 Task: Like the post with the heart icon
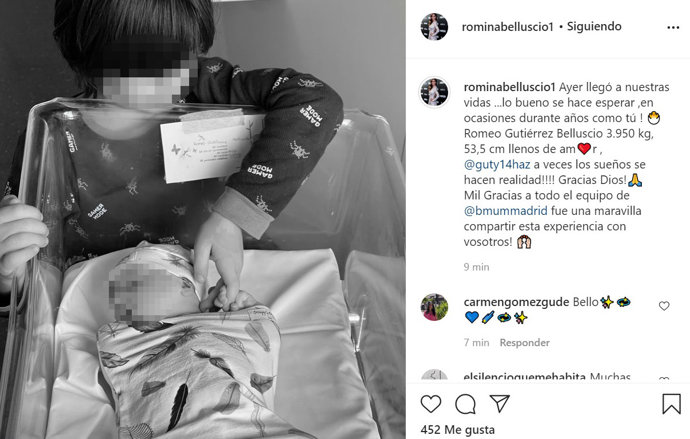pos(431,404)
